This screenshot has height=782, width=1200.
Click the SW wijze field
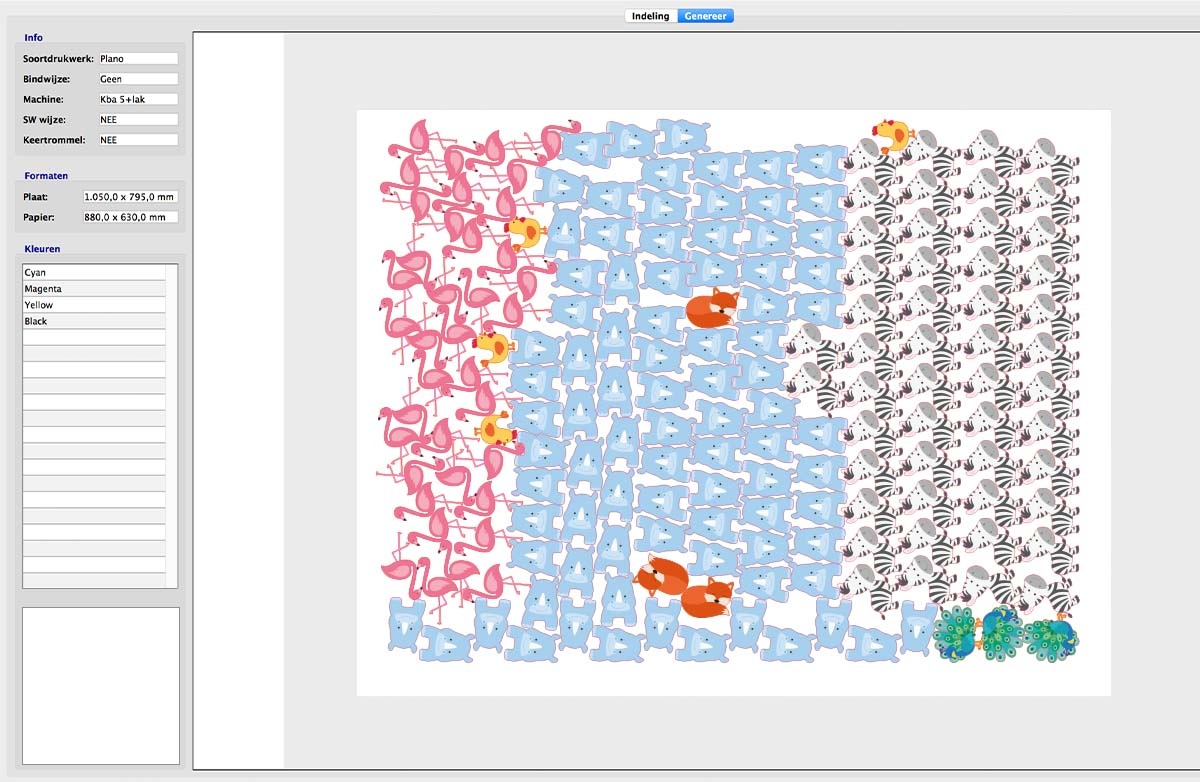138,119
